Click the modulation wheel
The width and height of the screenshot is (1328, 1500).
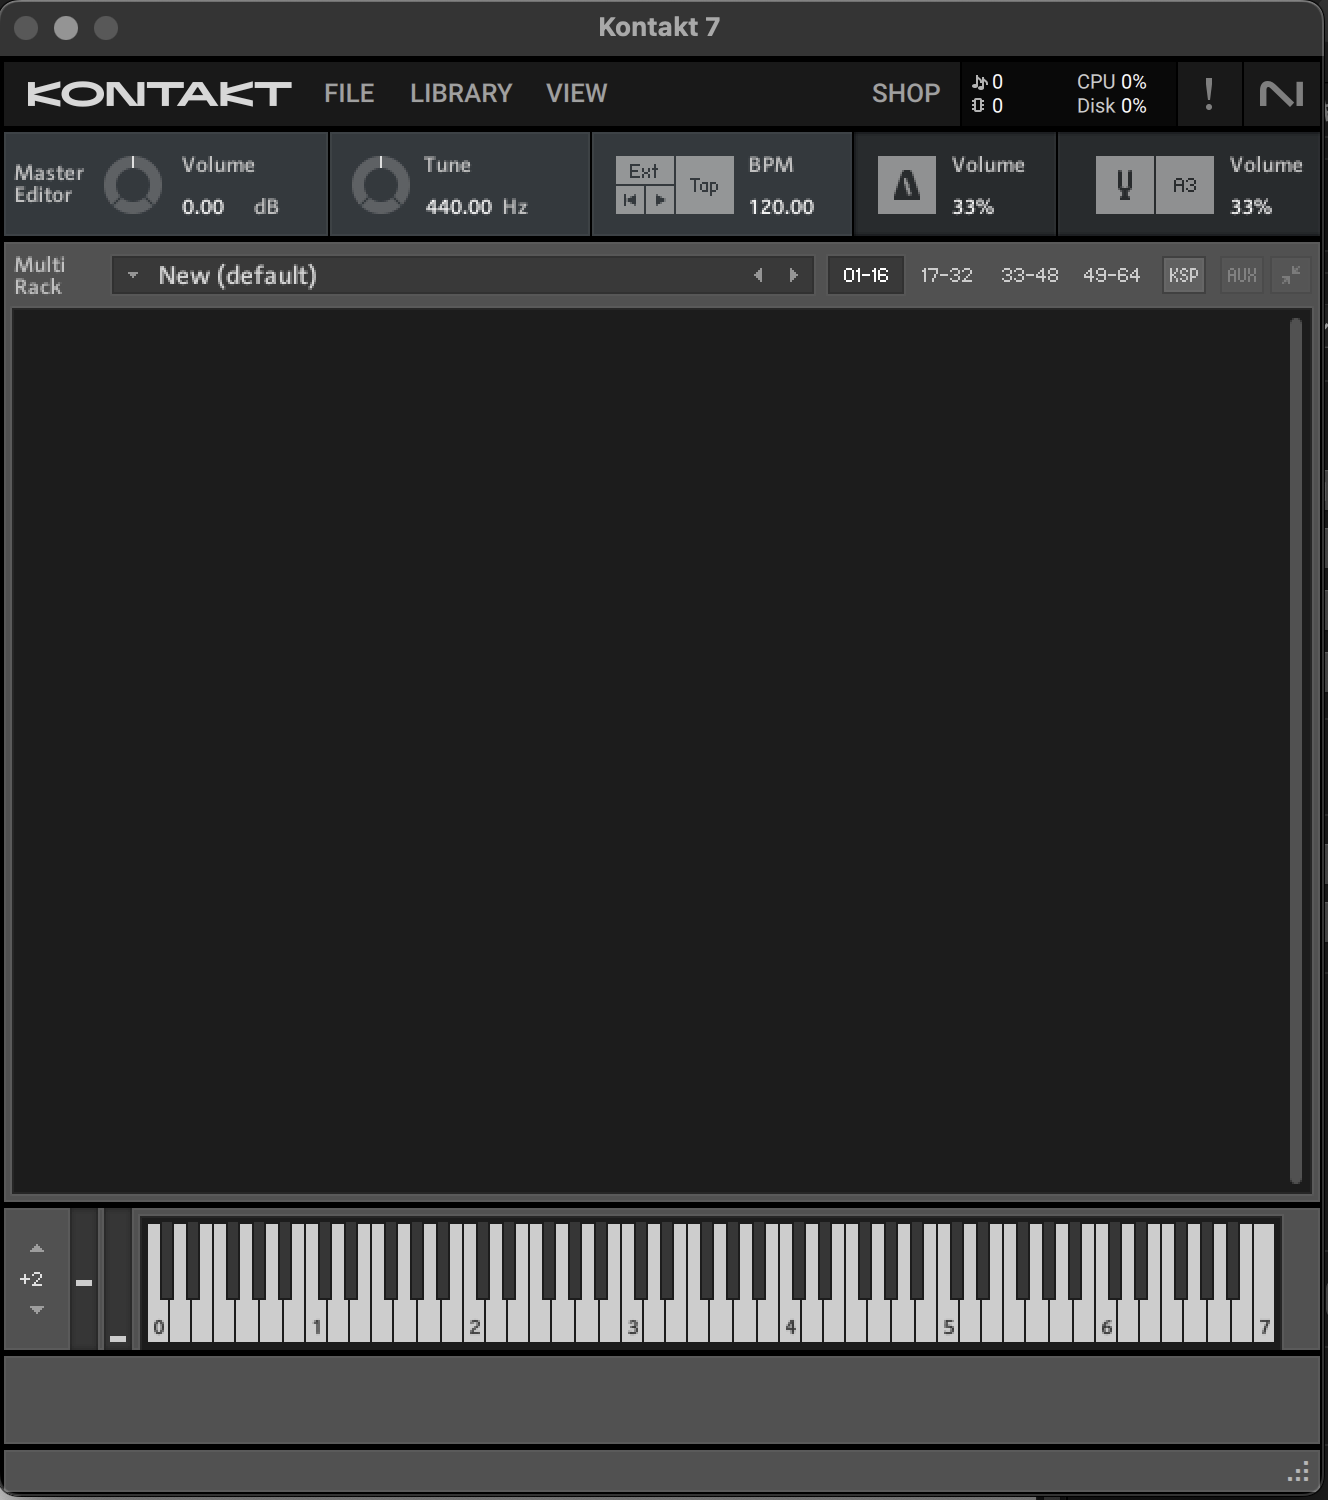pyautogui.click(x=118, y=1280)
